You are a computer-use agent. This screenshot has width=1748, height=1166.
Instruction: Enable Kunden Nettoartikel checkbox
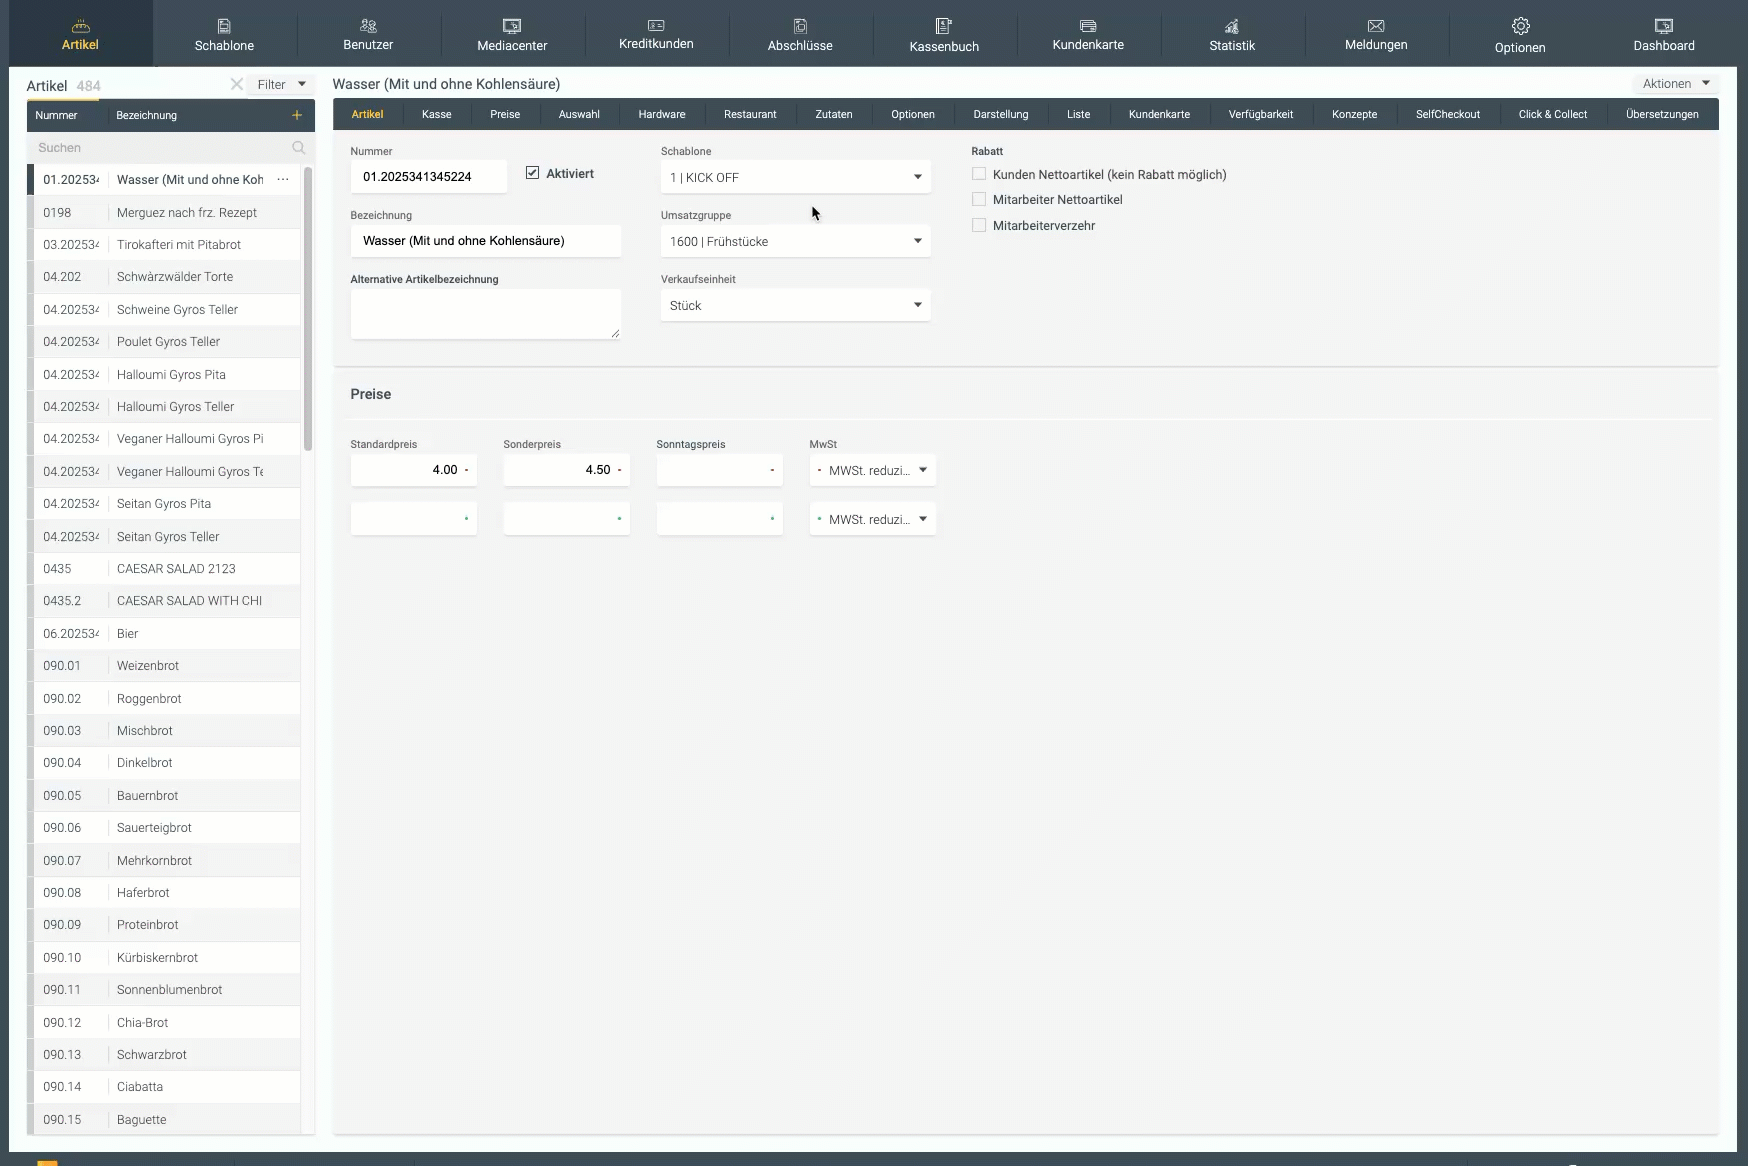(979, 174)
